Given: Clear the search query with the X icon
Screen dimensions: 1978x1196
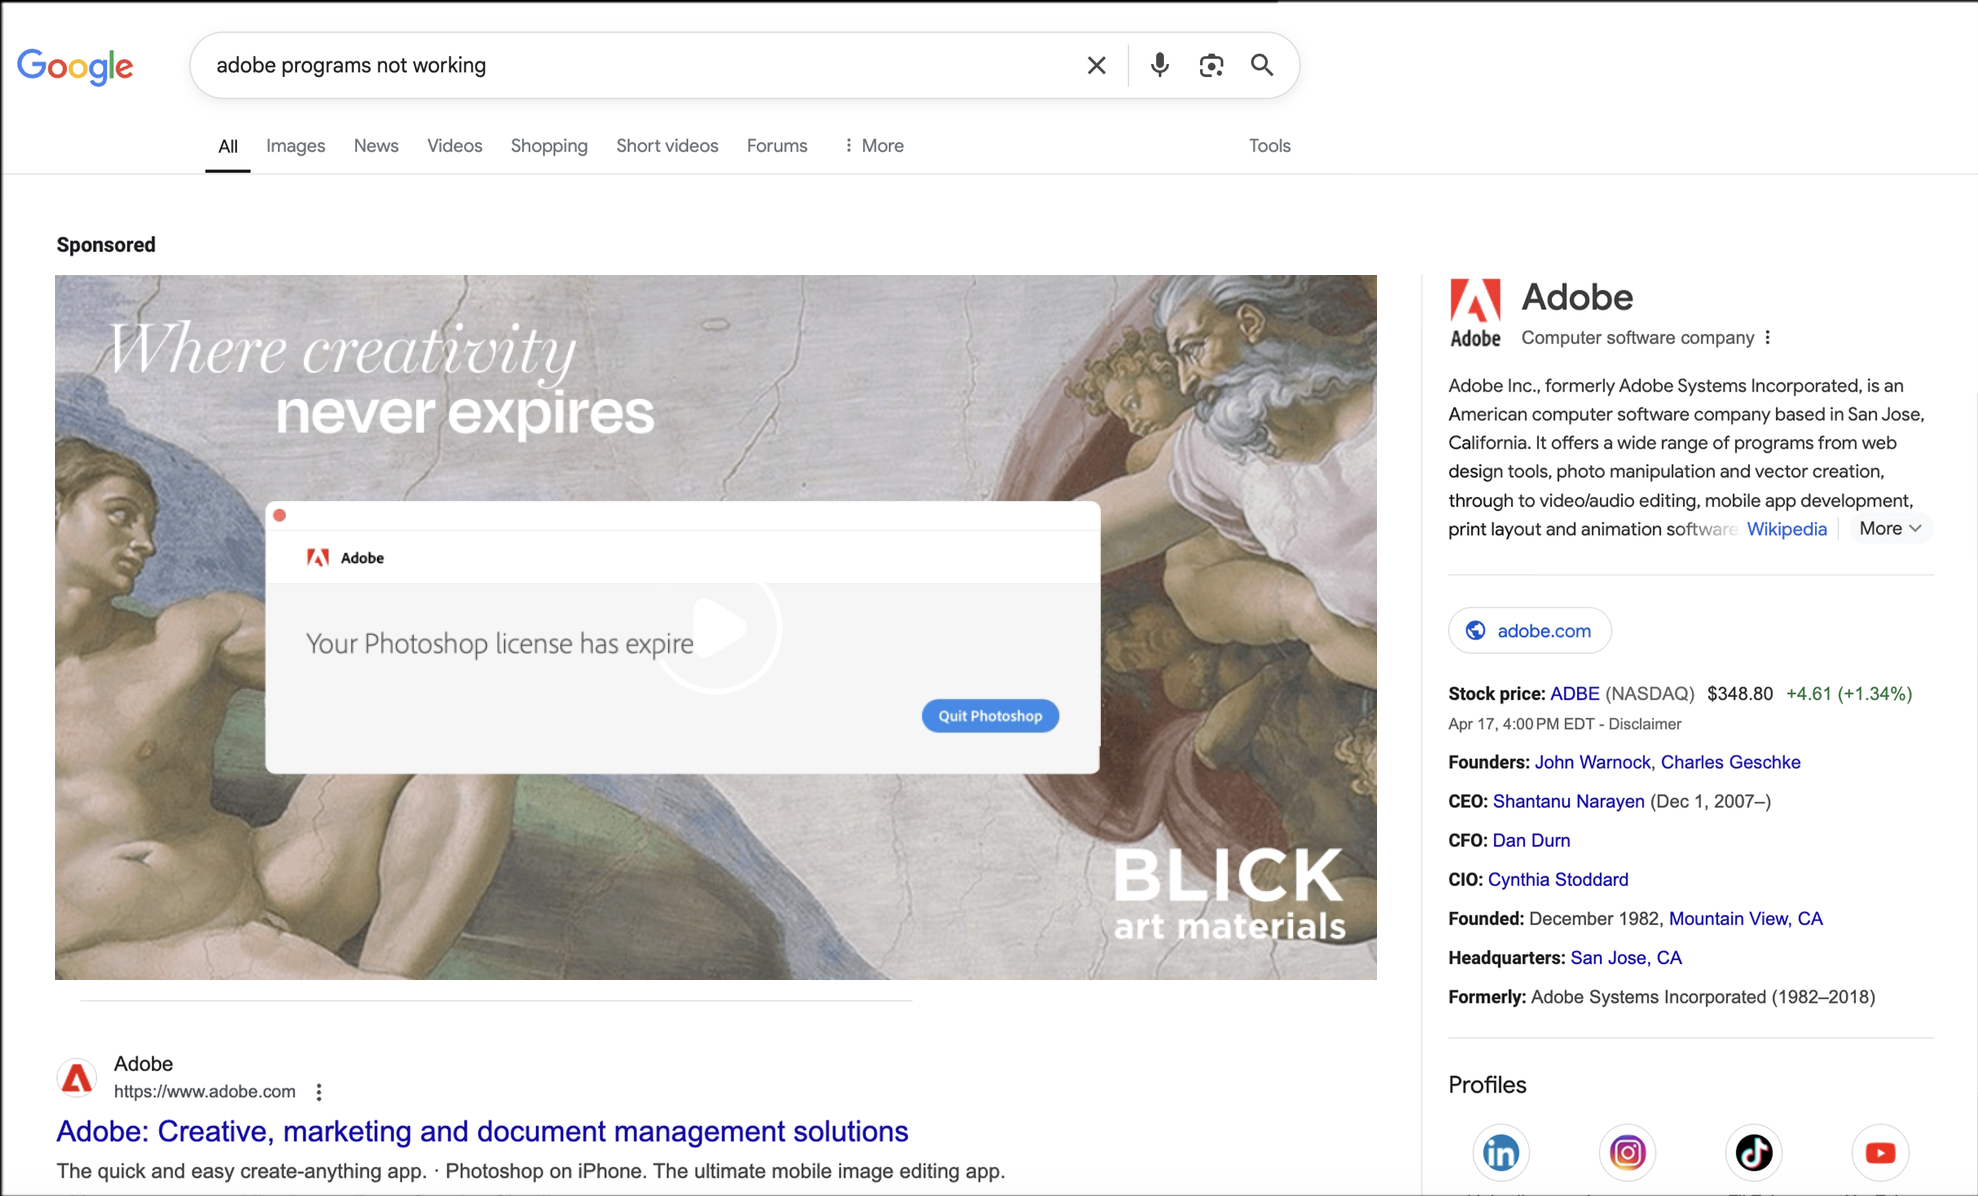Looking at the screenshot, I should (x=1096, y=65).
